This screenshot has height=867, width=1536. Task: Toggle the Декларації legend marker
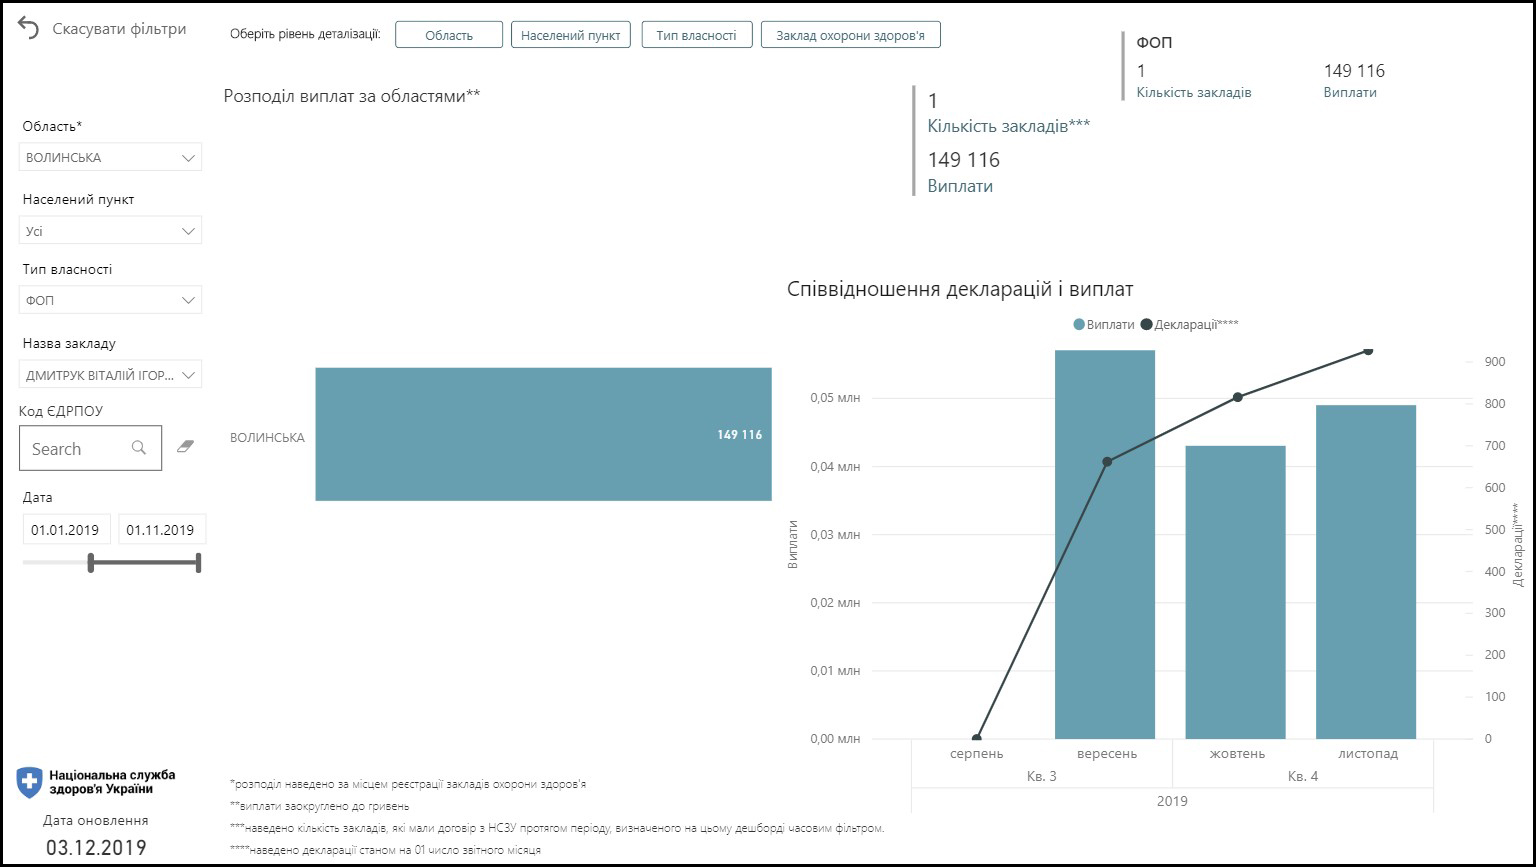[x=1147, y=325]
